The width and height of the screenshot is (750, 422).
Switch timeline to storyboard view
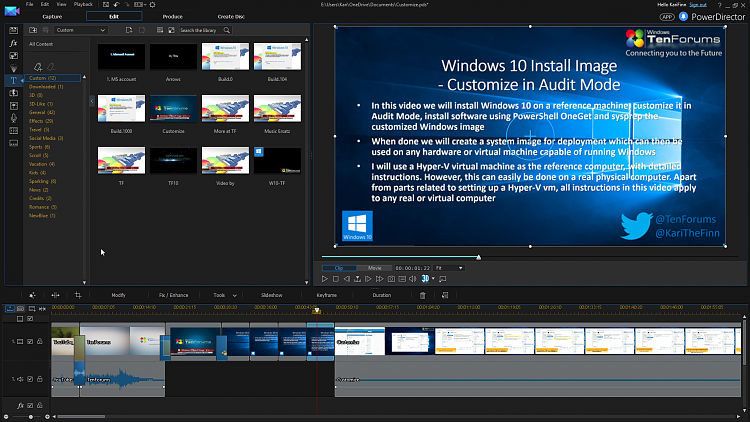21,309
